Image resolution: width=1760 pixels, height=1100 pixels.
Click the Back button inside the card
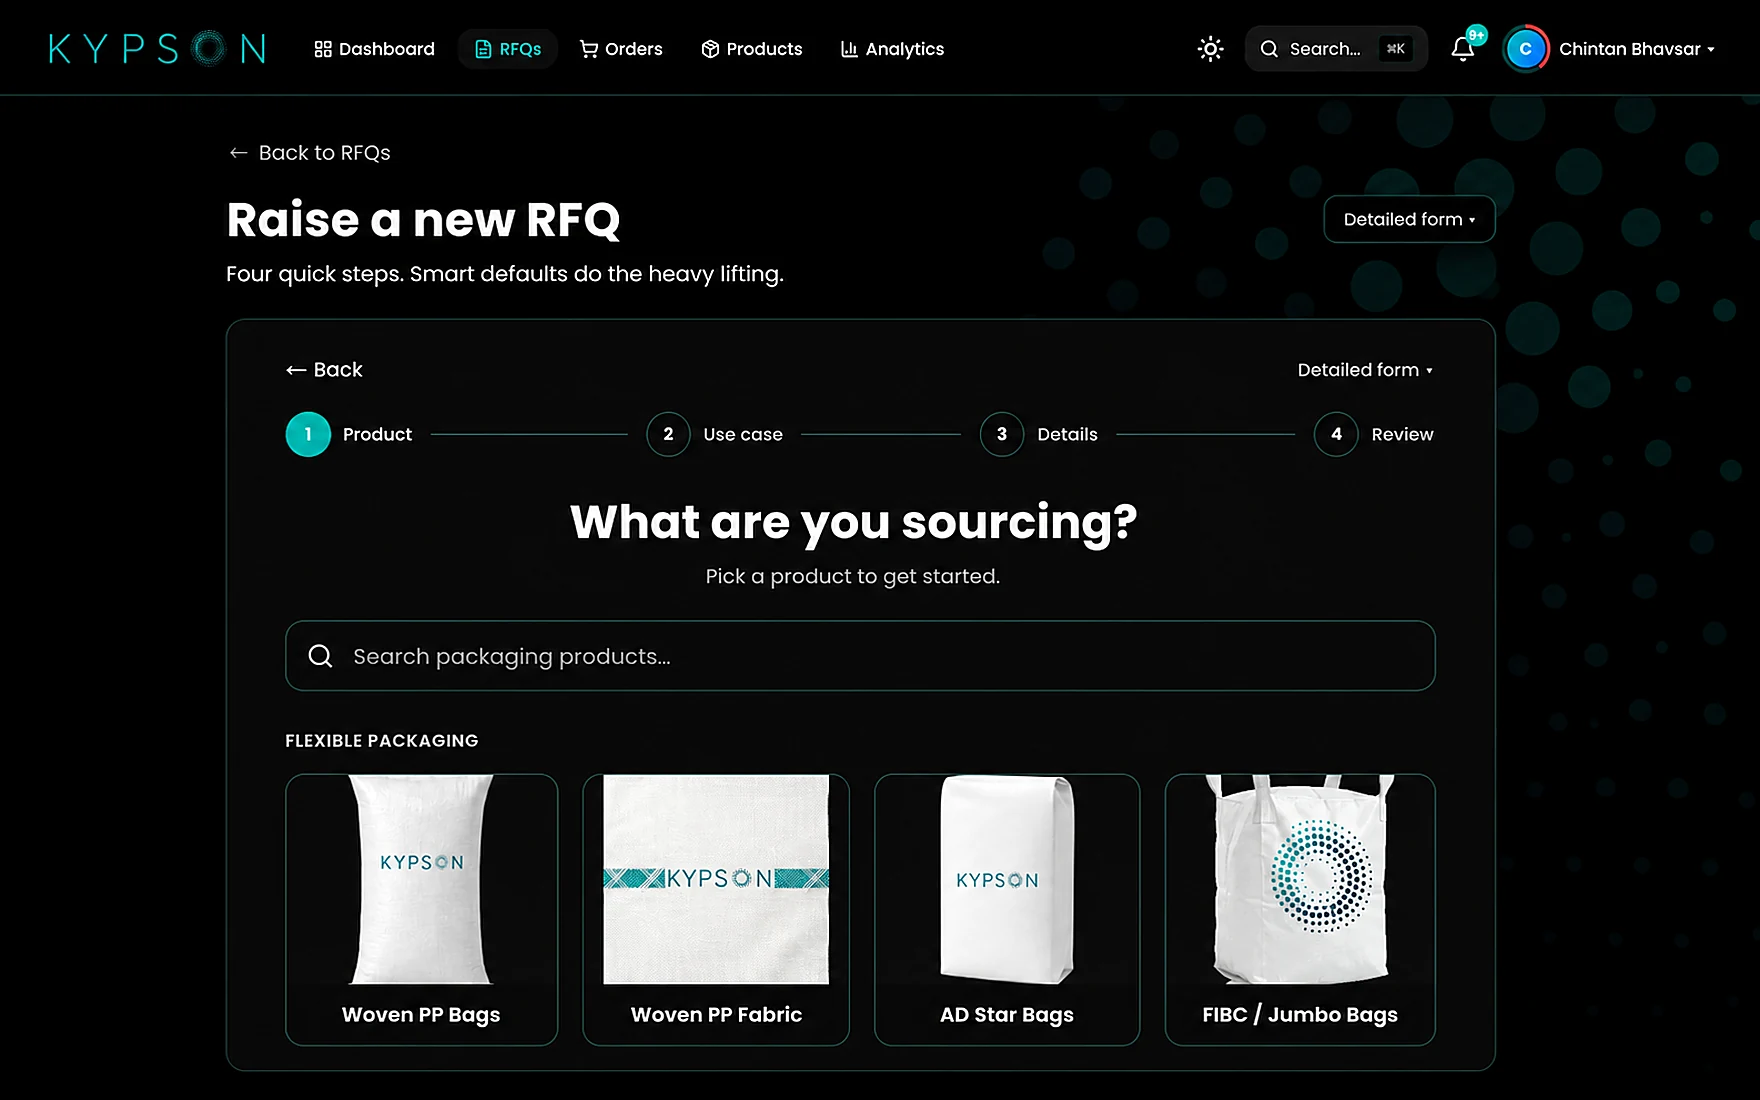click(324, 370)
